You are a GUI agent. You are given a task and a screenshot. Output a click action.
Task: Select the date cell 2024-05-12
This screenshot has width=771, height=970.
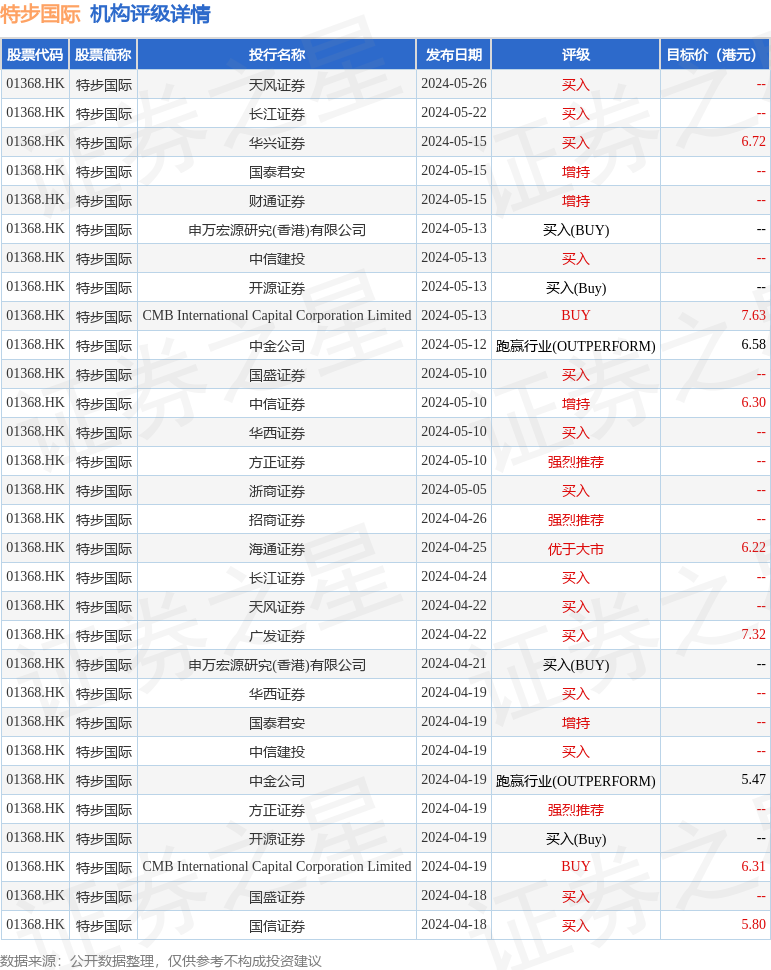[x=454, y=345]
